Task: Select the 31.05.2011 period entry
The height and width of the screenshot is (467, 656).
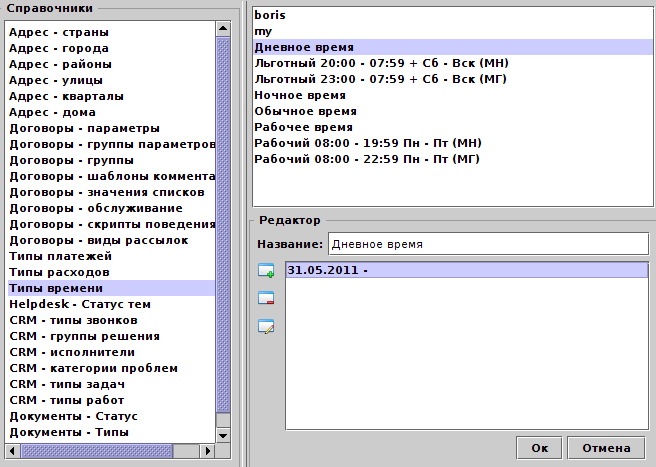Action: [x=468, y=270]
